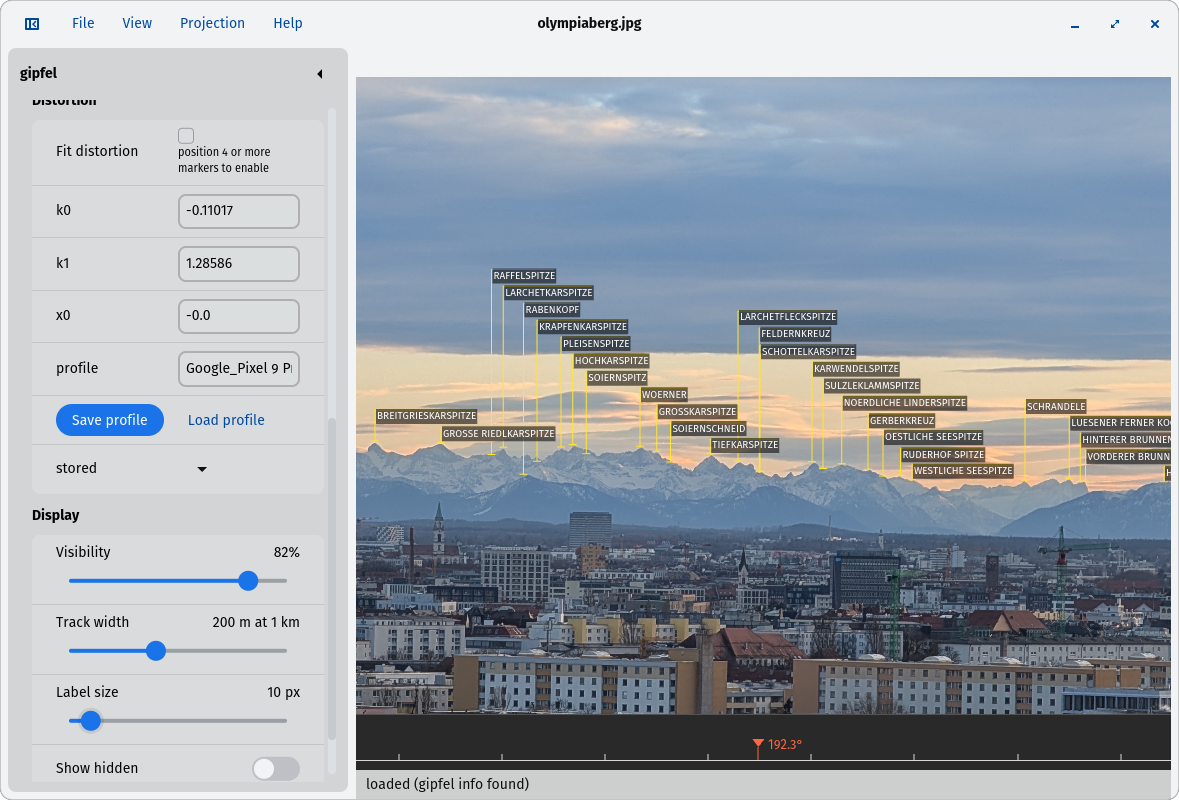Image resolution: width=1179 pixels, height=800 pixels.
Task: Click the sidebar vertical scrollbar
Action: click(332, 579)
